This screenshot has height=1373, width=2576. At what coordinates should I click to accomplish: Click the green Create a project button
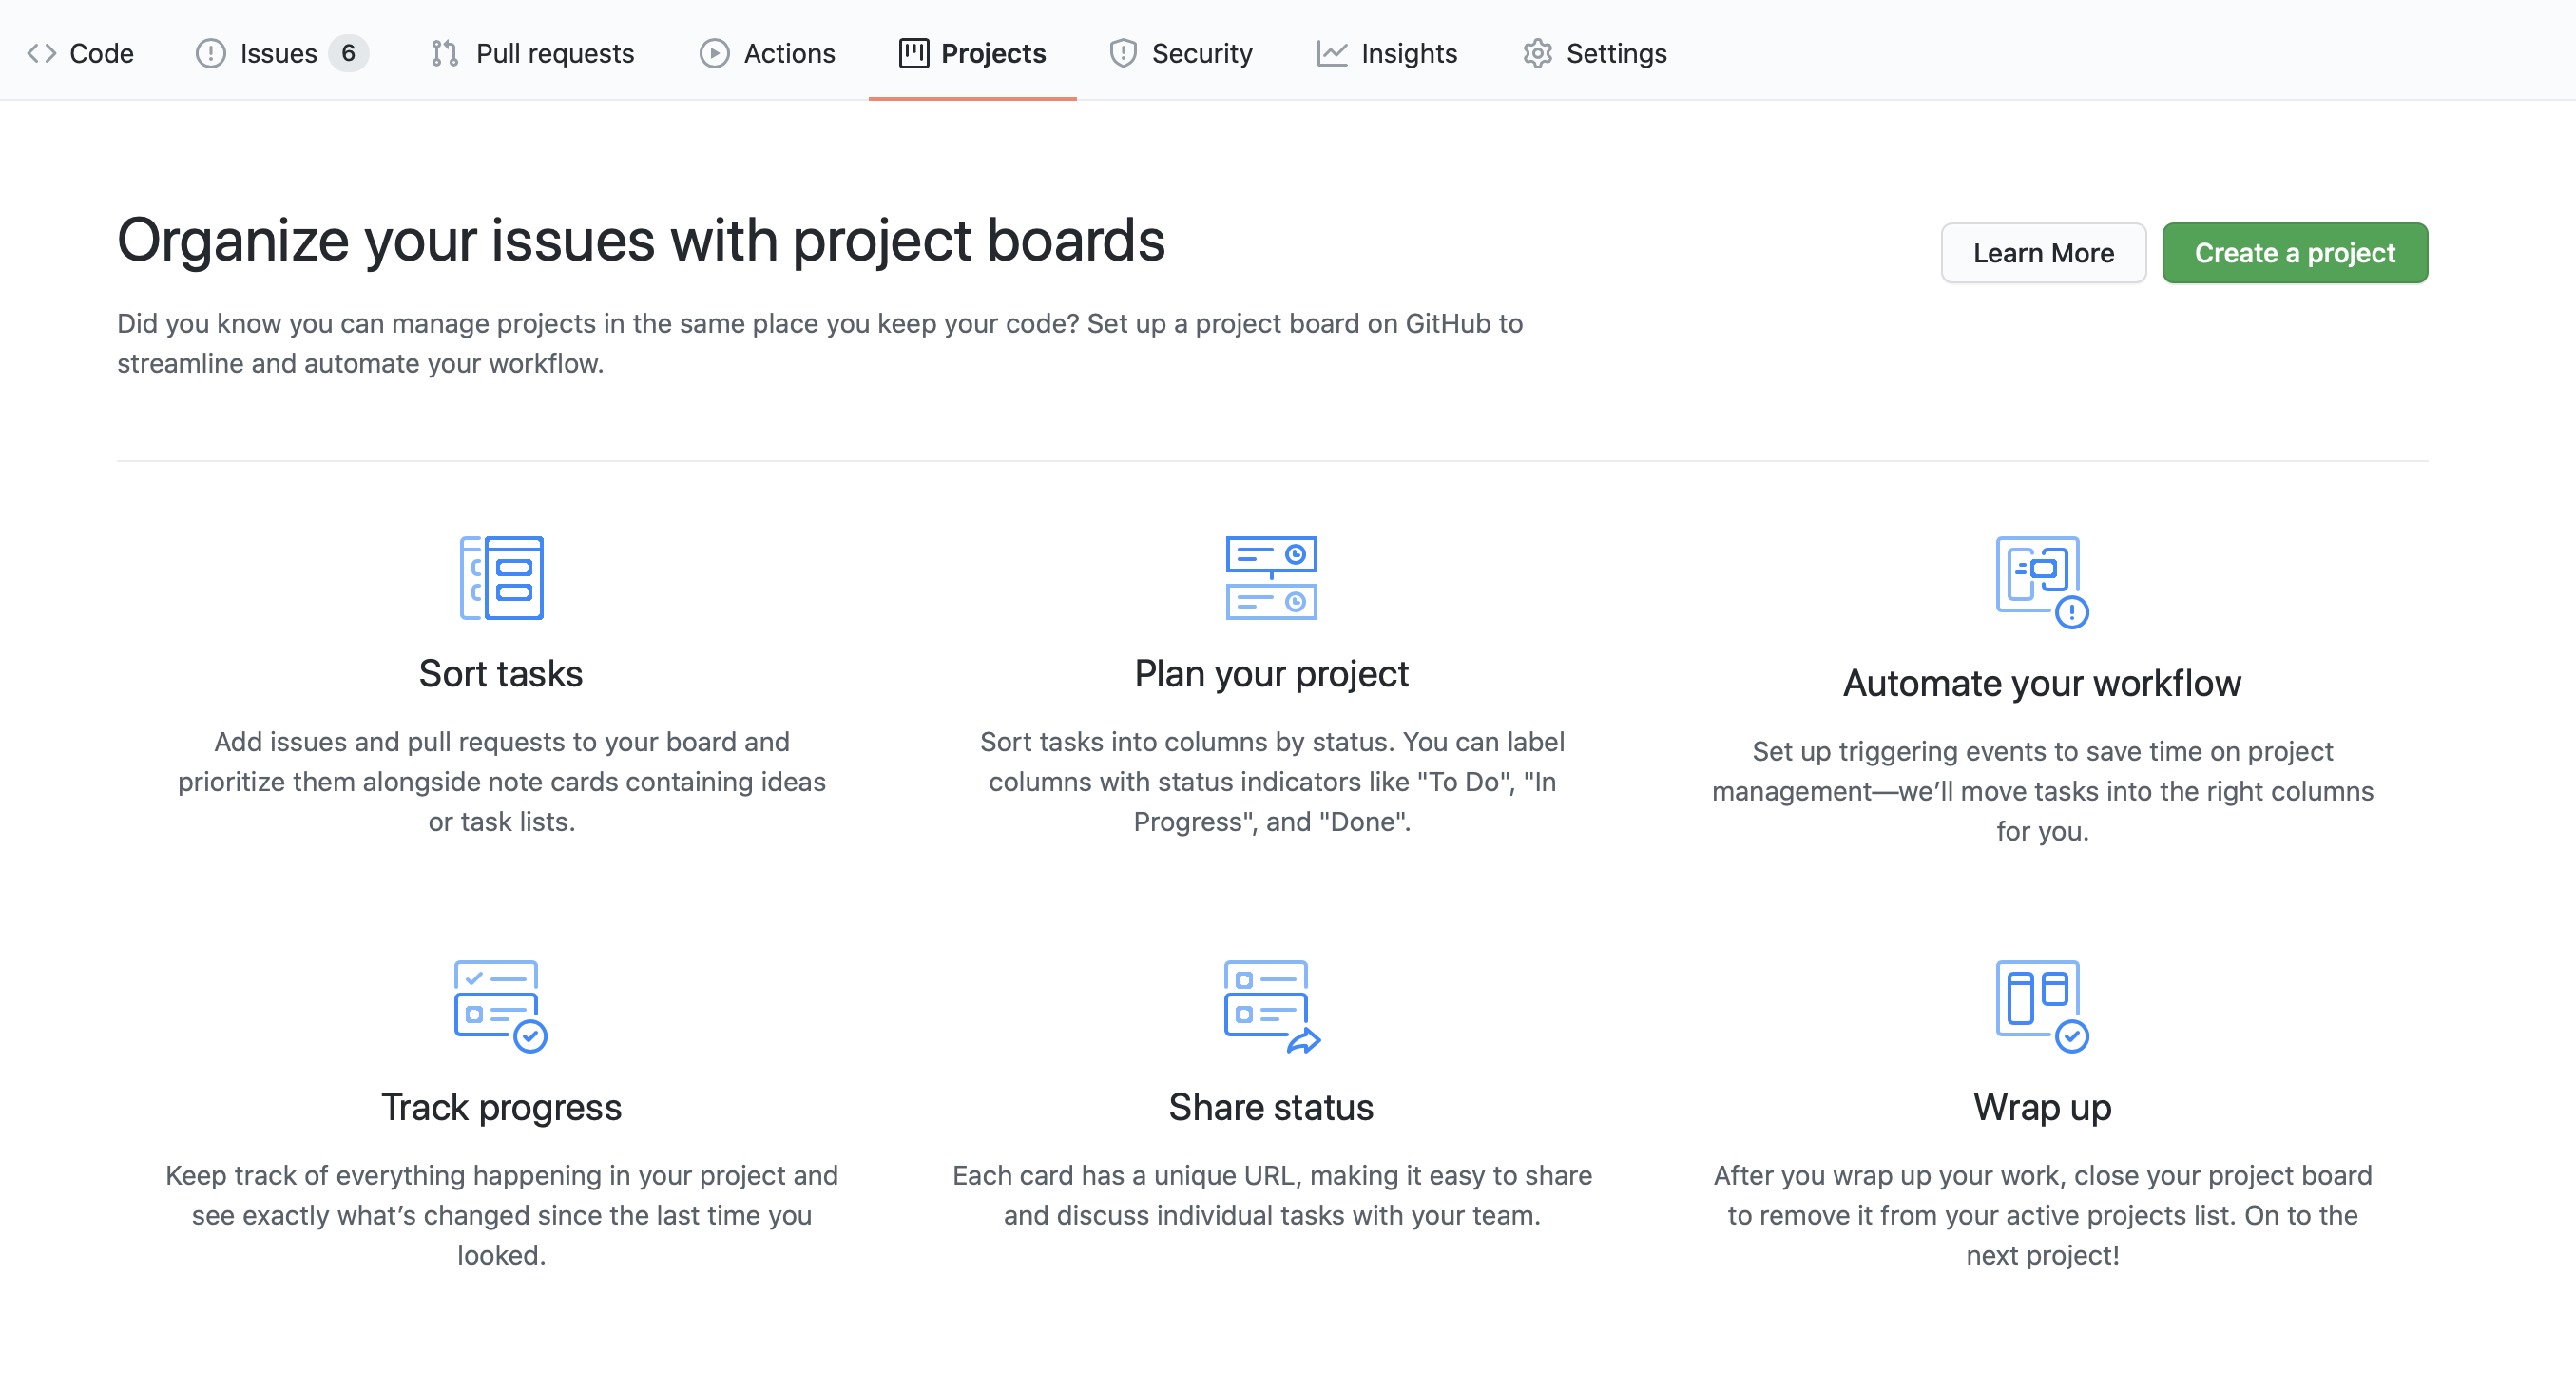2295,253
